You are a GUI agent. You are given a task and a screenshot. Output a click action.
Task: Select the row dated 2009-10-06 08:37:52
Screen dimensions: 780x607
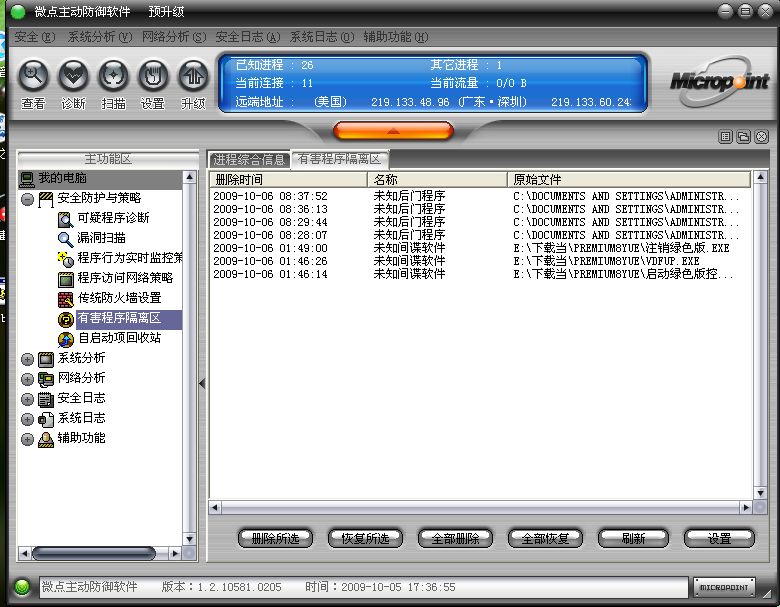coord(480,196)
